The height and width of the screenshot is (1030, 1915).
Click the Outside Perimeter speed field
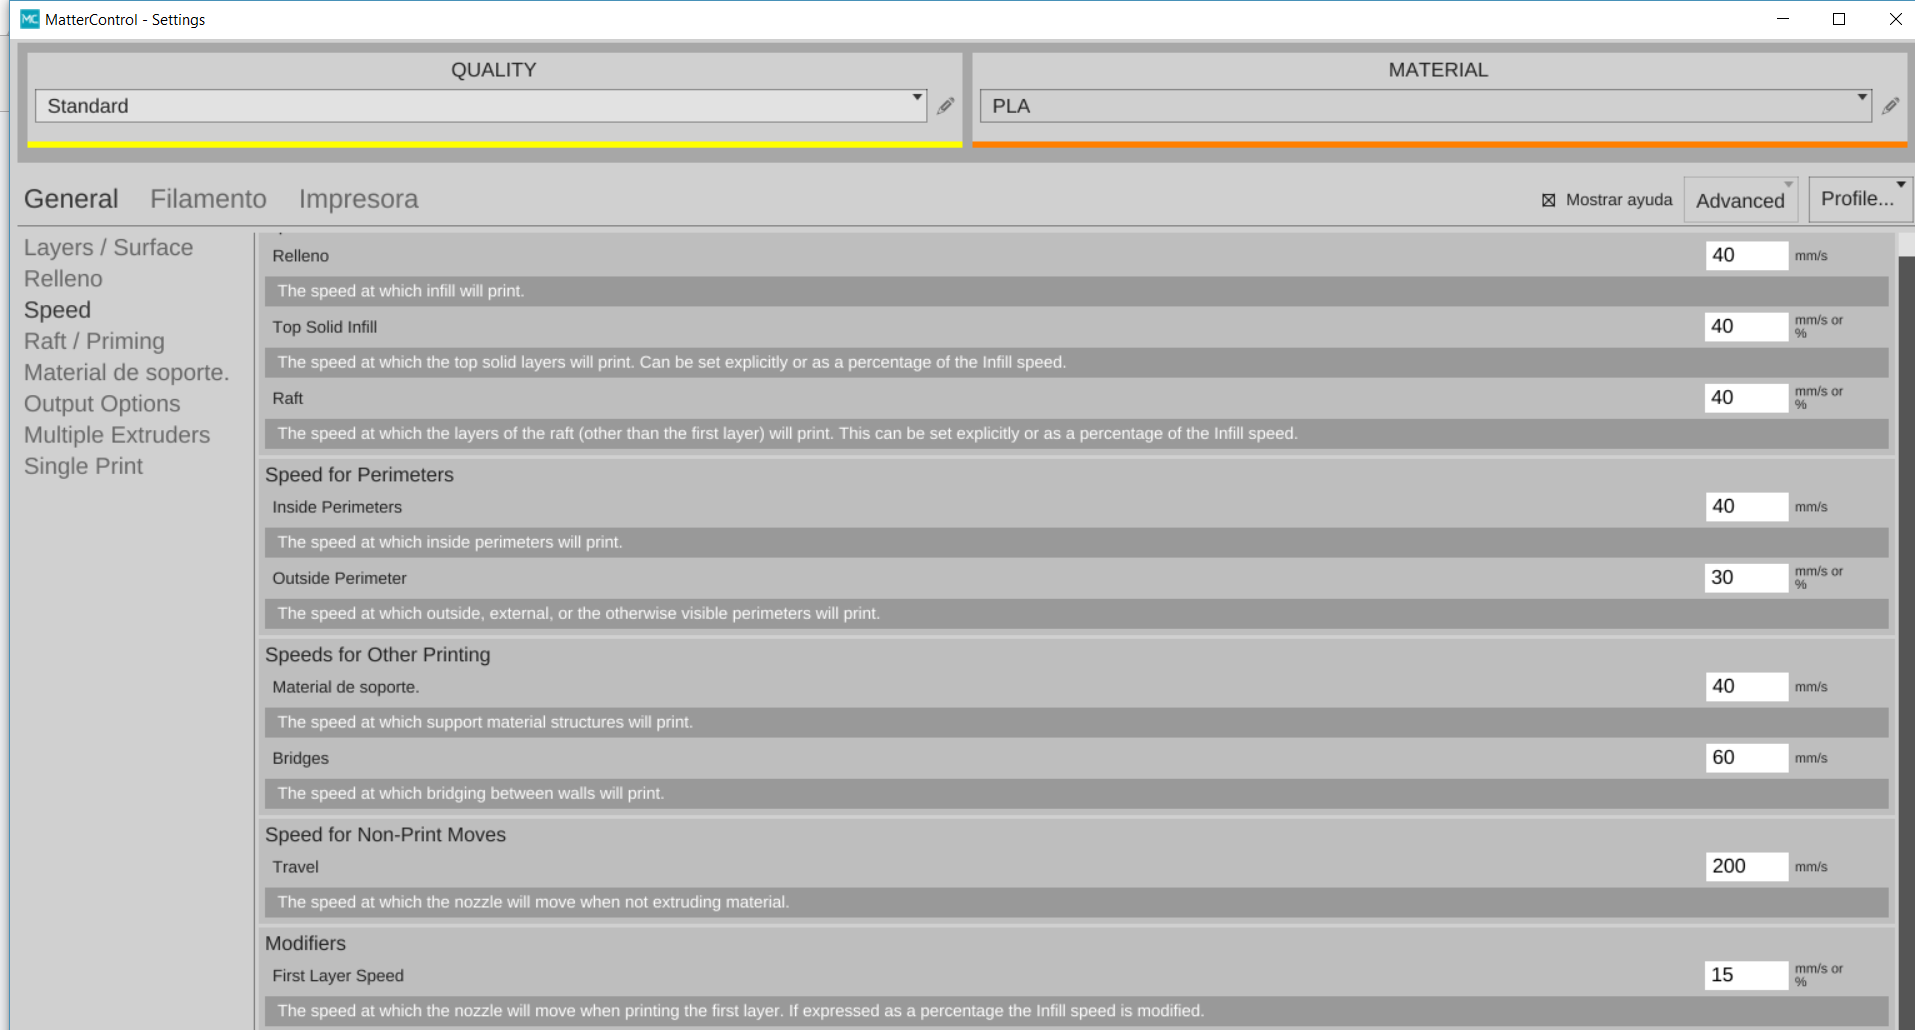[x=1745, y=577]
